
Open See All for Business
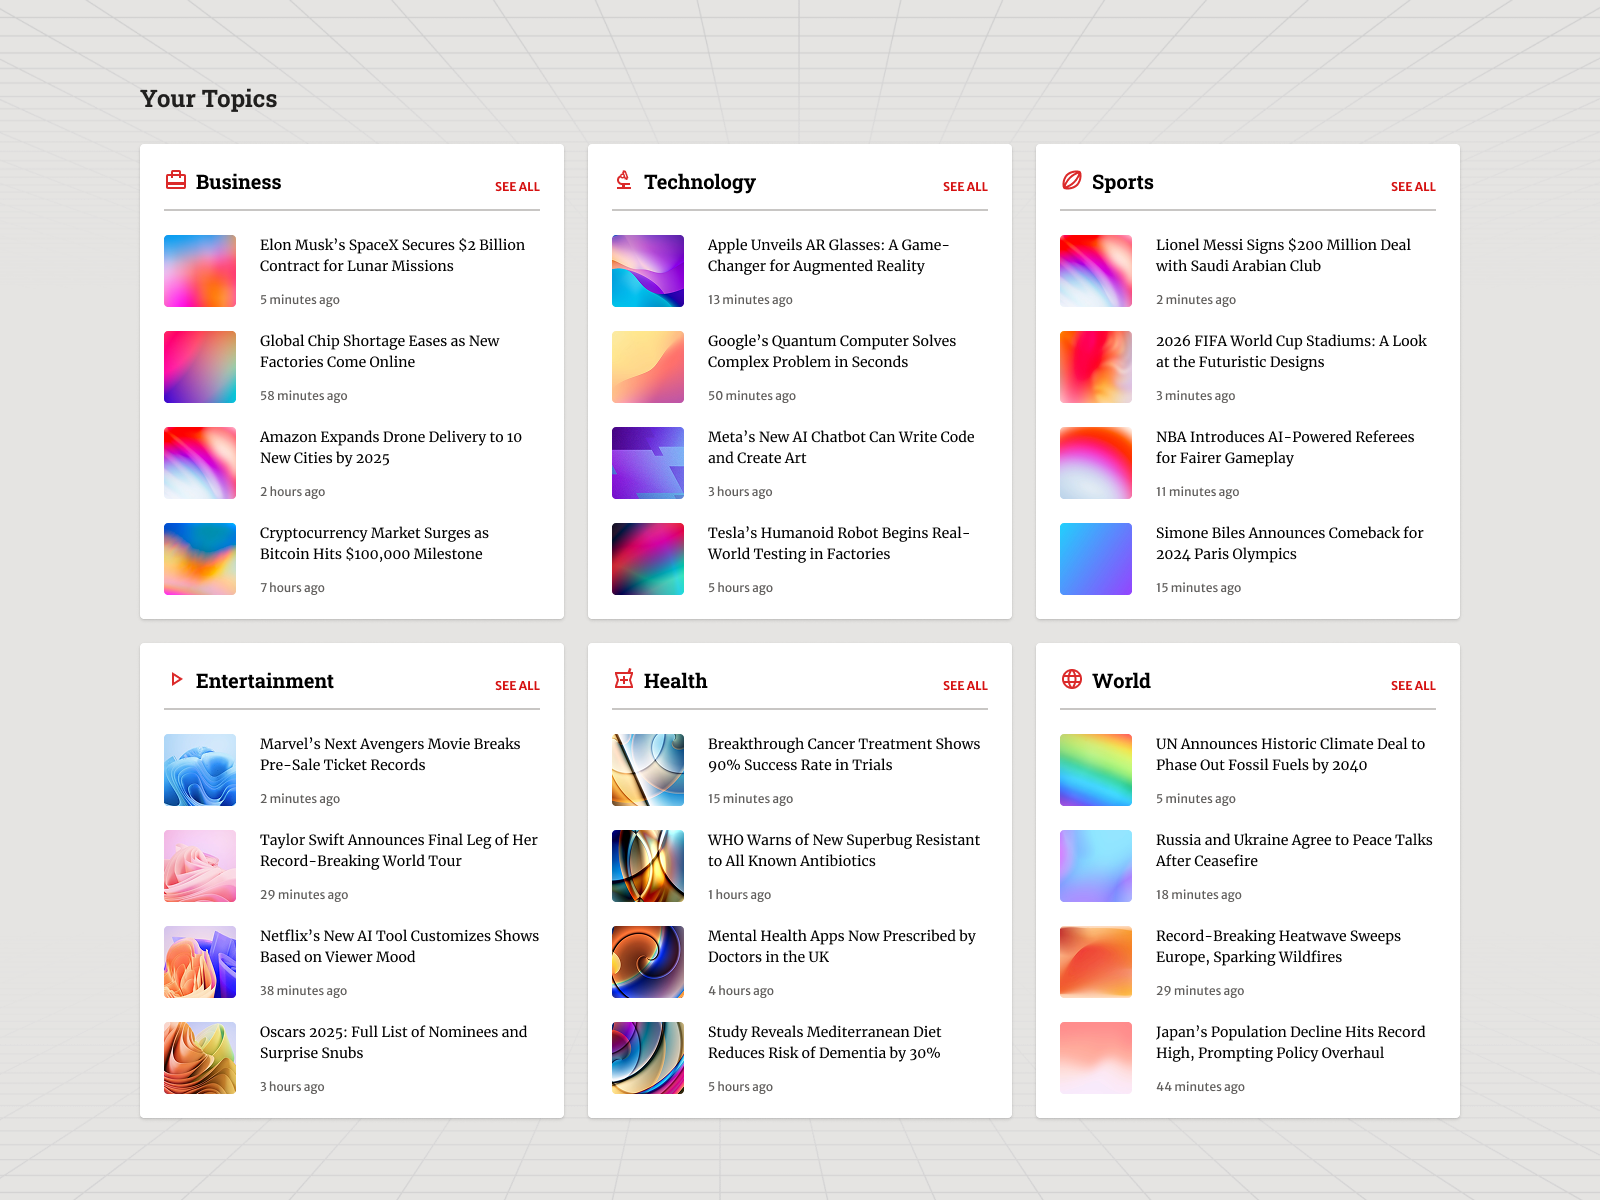[517, 187]
